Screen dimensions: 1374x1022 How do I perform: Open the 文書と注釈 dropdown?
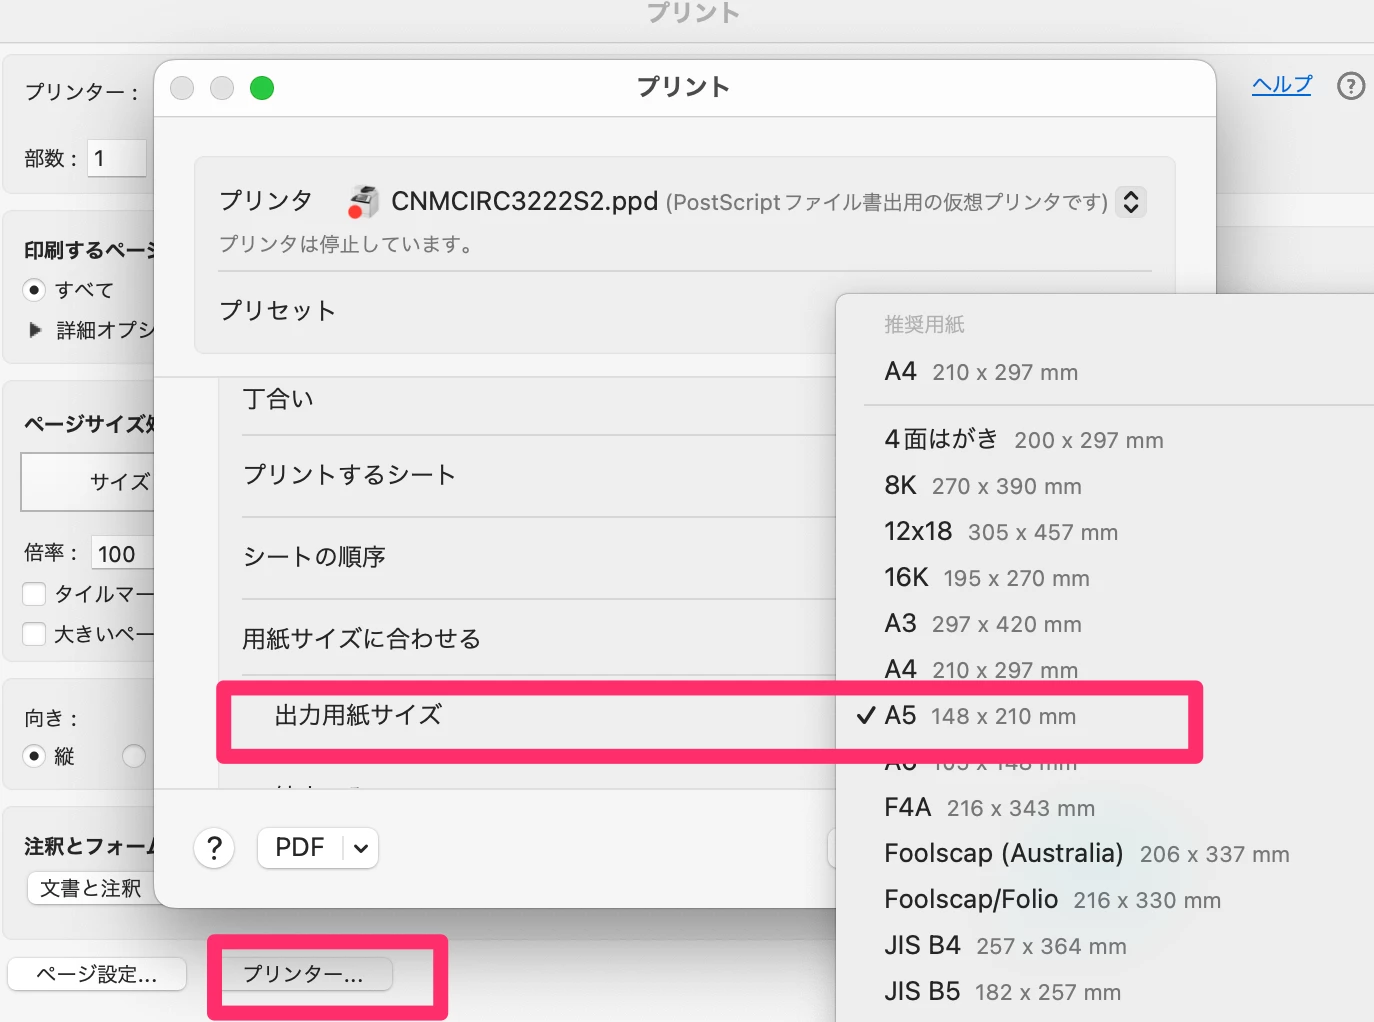(92, 888)
